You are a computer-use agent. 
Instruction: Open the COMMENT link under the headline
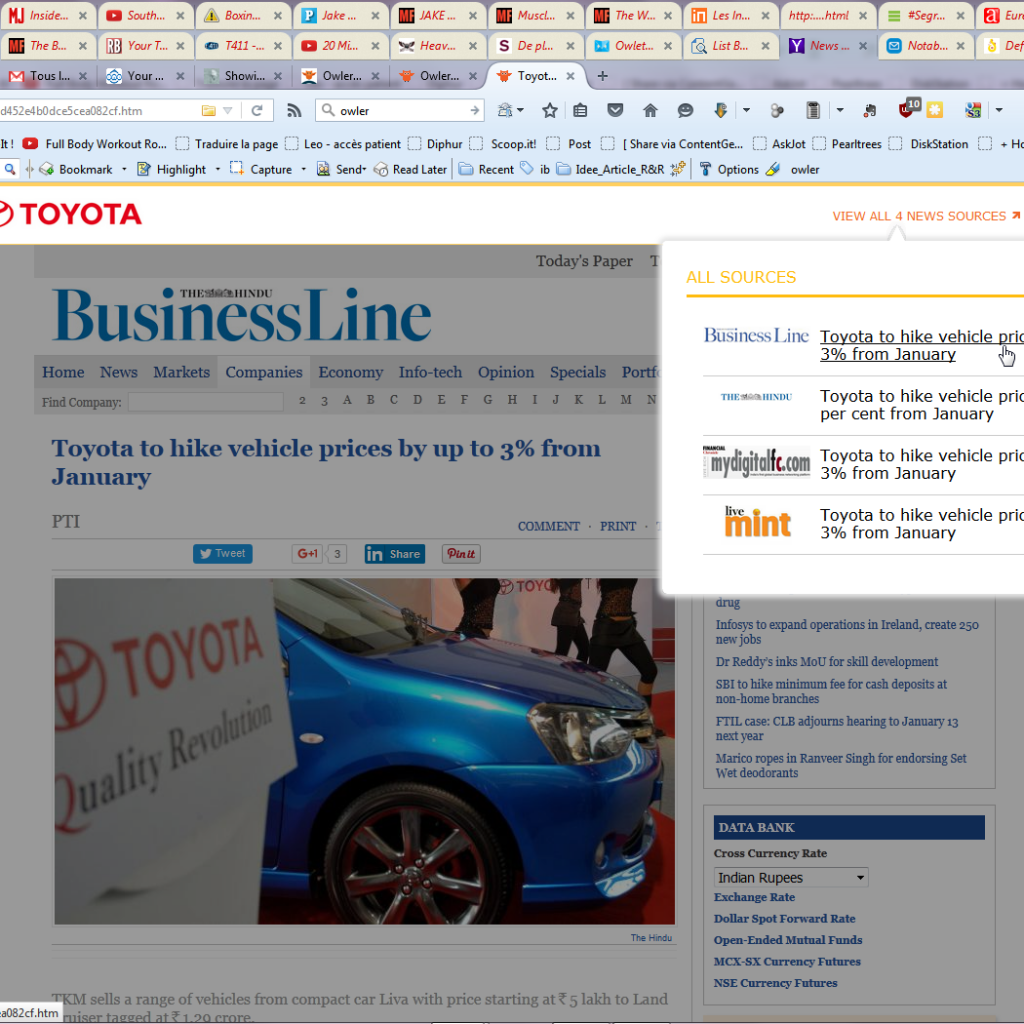(549, 526)
